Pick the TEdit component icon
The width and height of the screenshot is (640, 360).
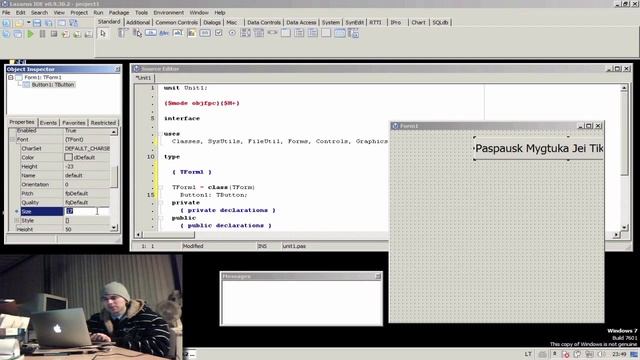click(x=178, y=33)
